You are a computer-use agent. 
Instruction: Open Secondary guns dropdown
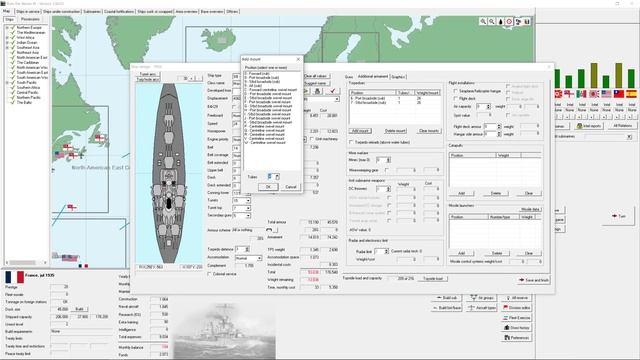tap(248, 216)
